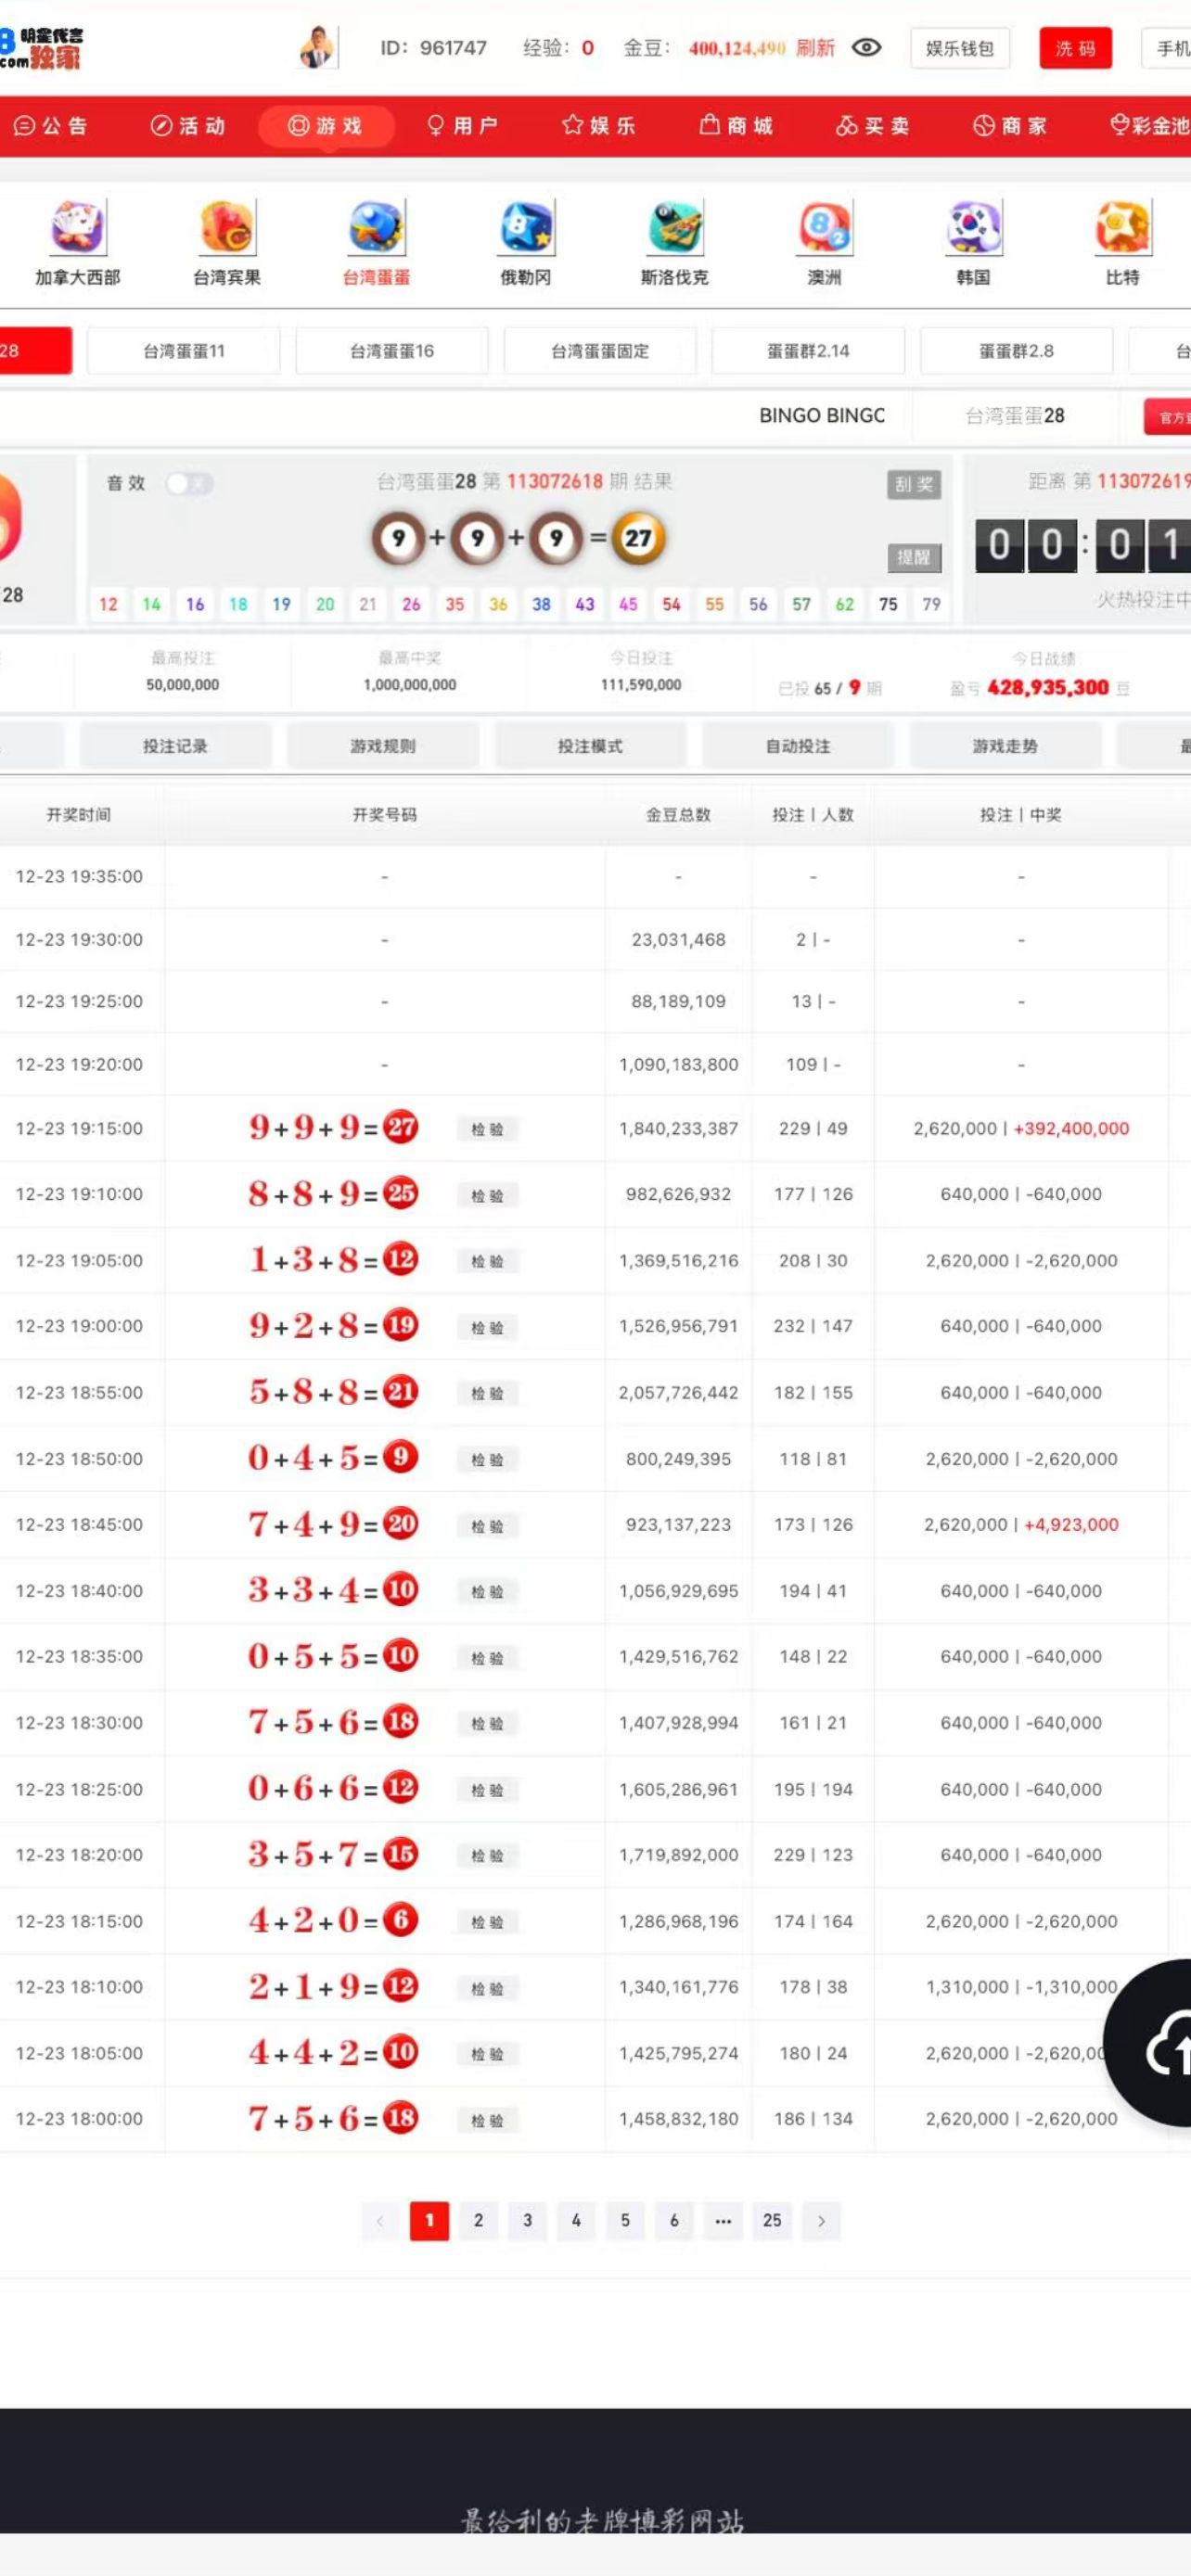Choose the 斯洛伐克 game icon
Screen dimensions: 1191x2576
(674, 228)
